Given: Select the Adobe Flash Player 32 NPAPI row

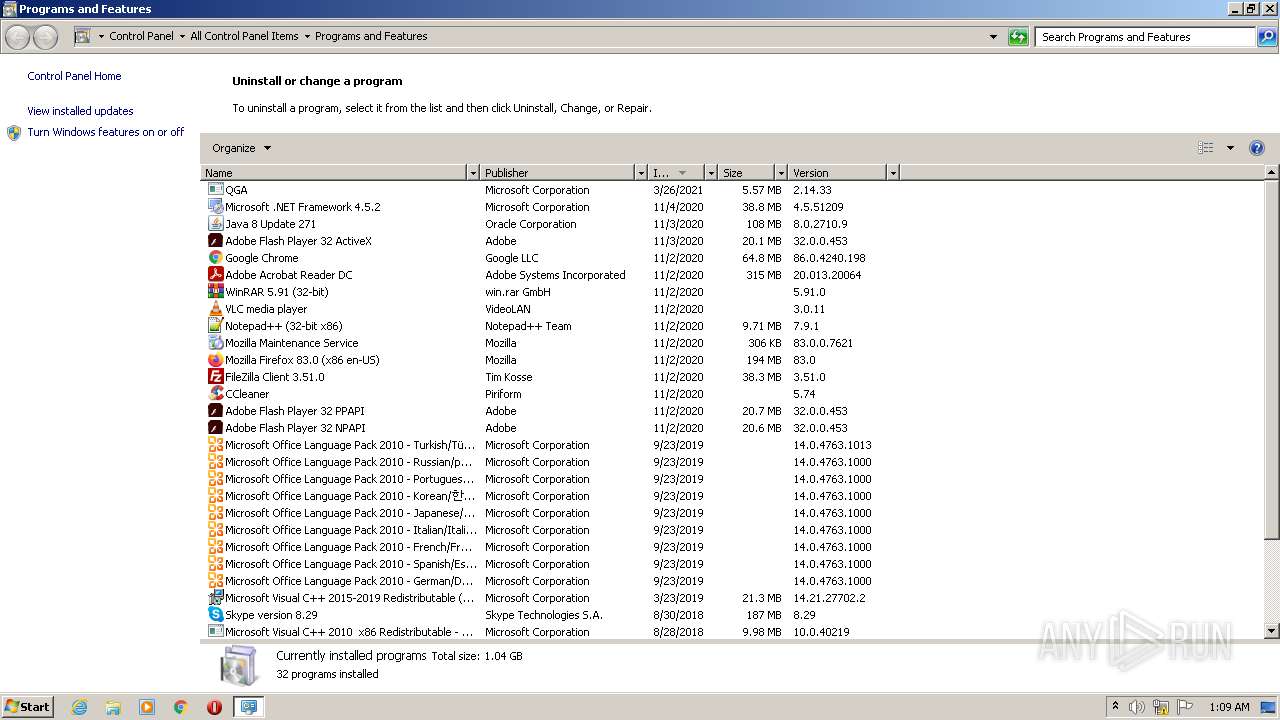Looking at the screenshot, I should 733,428.
